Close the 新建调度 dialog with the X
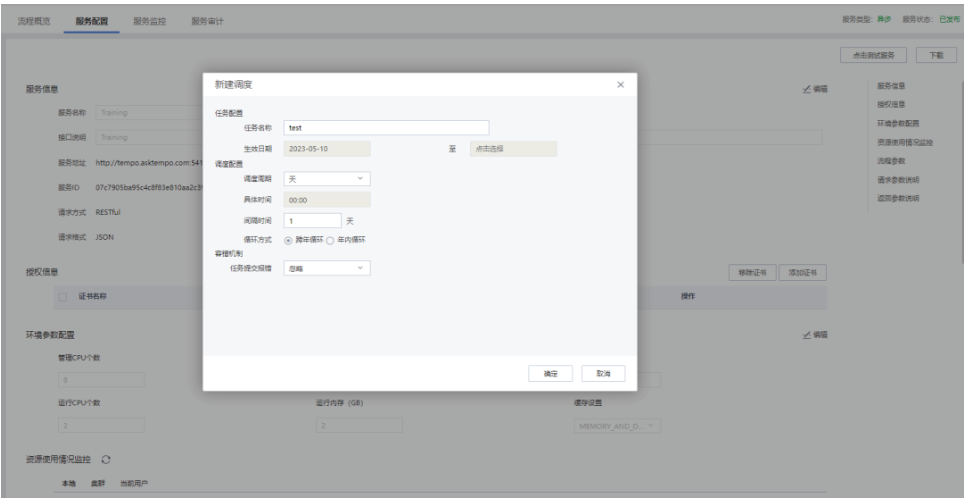This screenshot has width=967, height=501. coord(620,84)
